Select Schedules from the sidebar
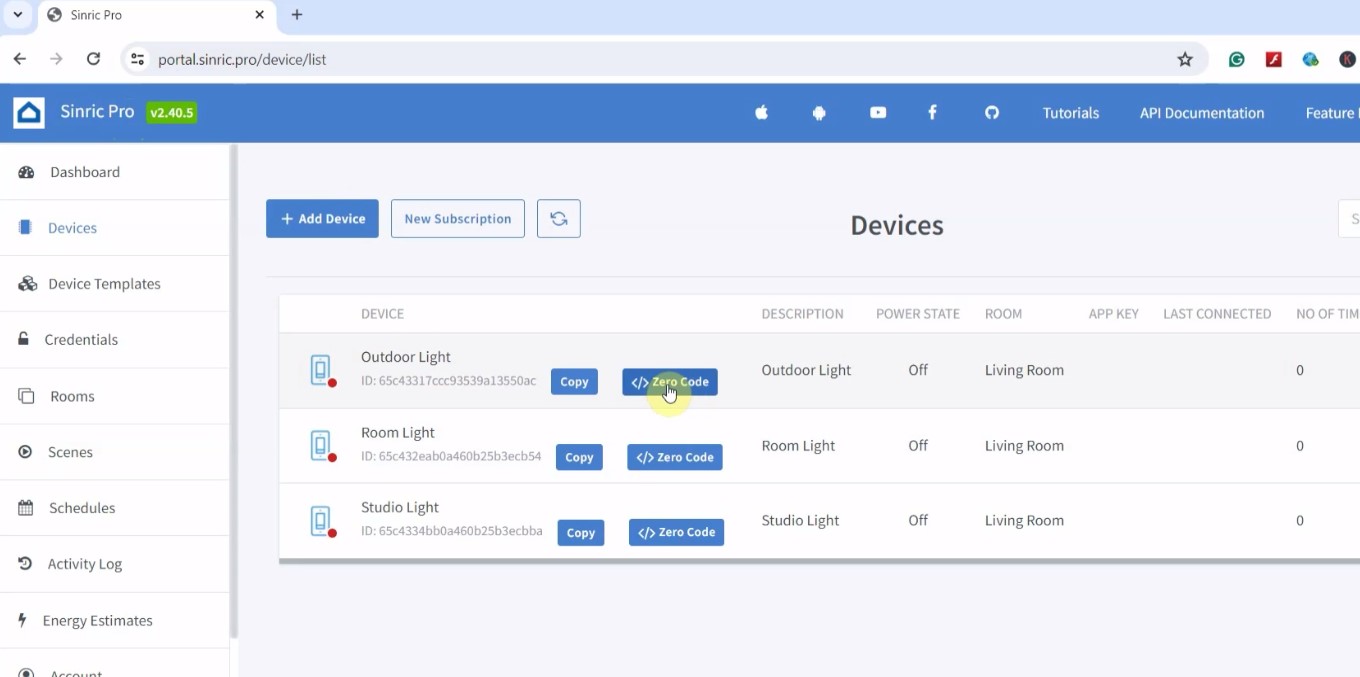 tap(82, 508)
